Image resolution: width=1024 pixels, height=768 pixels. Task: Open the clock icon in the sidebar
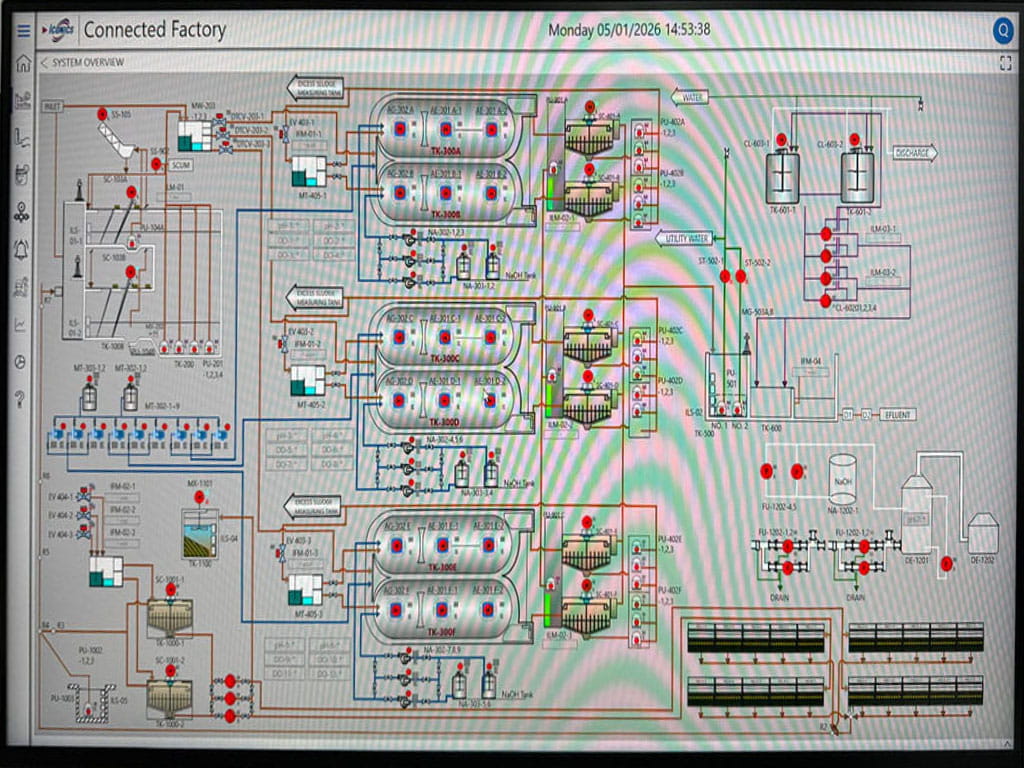21,361
